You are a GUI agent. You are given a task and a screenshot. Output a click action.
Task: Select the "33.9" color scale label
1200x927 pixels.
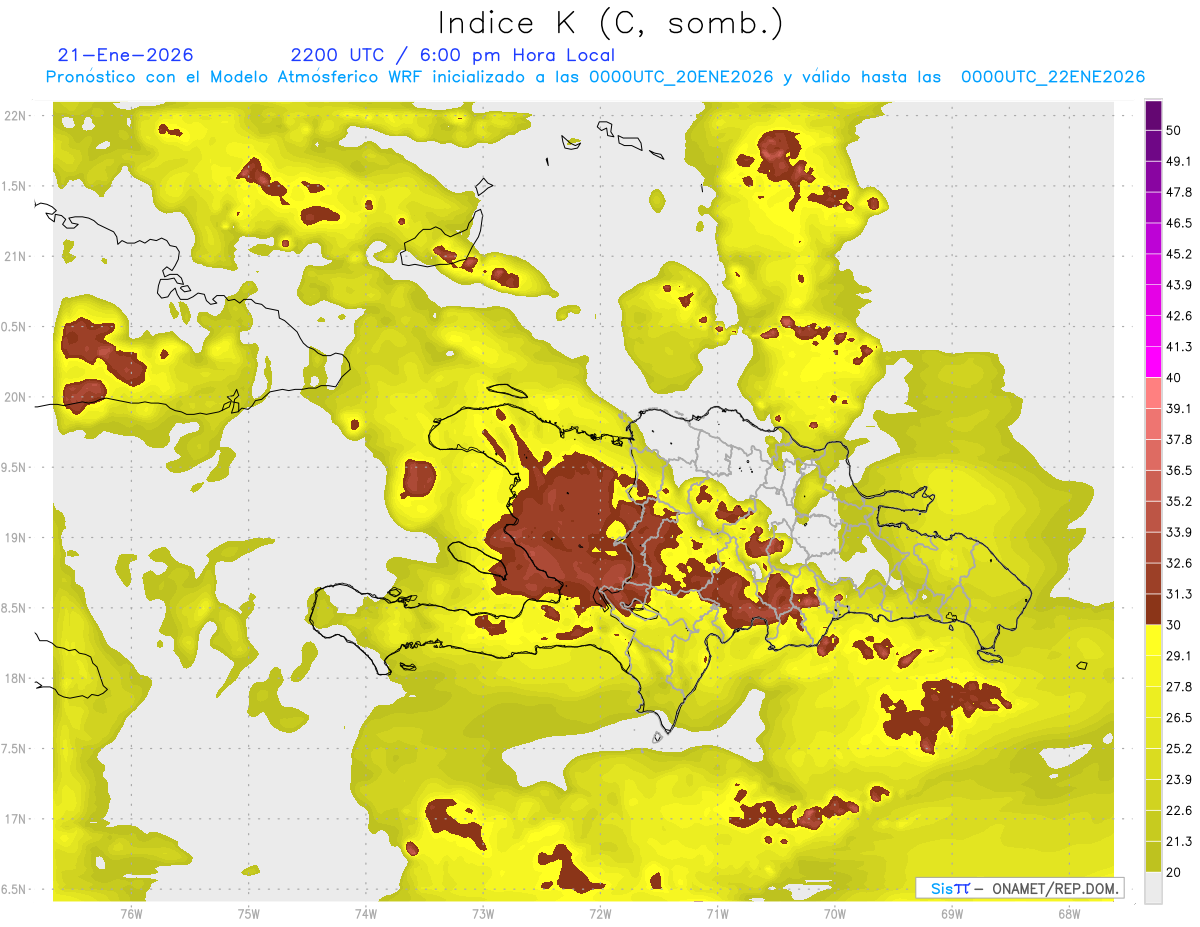[x=1179, y=532]
